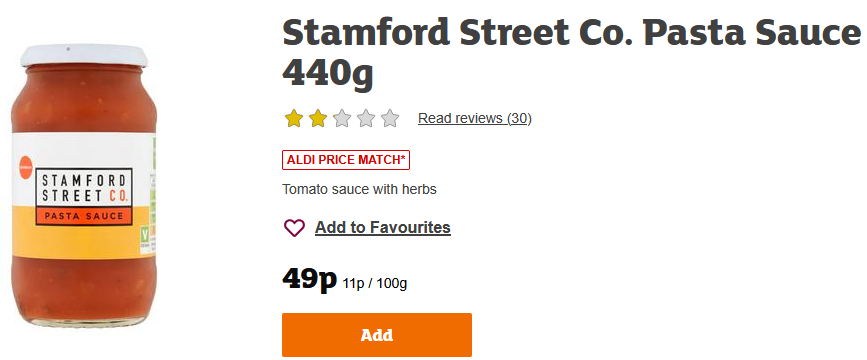
Task: Click the fifth grey rating star
Action: 390,118
